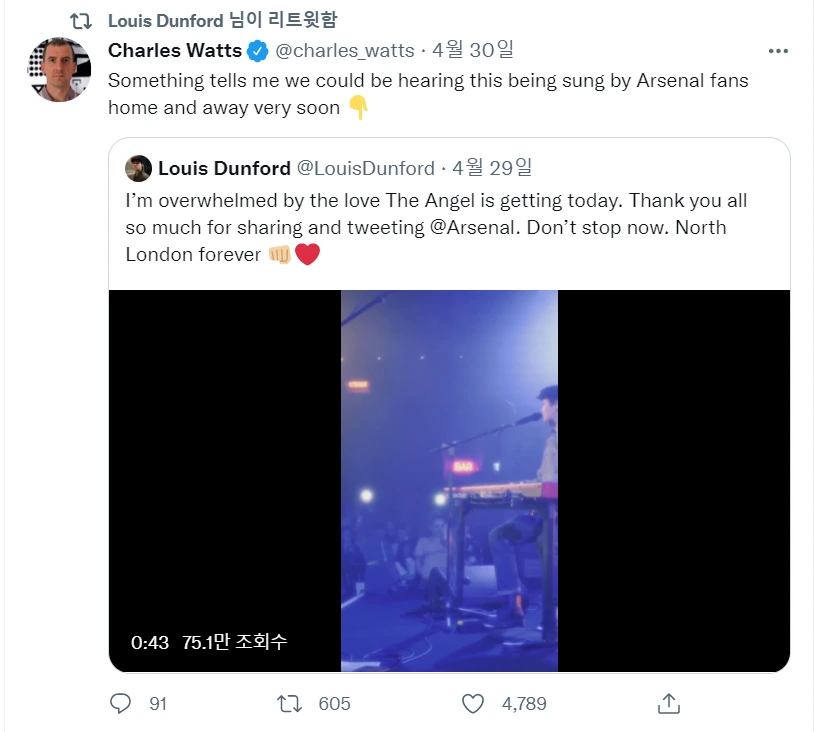
Task: Click the 4월 30일 tweet date
Action: coord(472,50)
